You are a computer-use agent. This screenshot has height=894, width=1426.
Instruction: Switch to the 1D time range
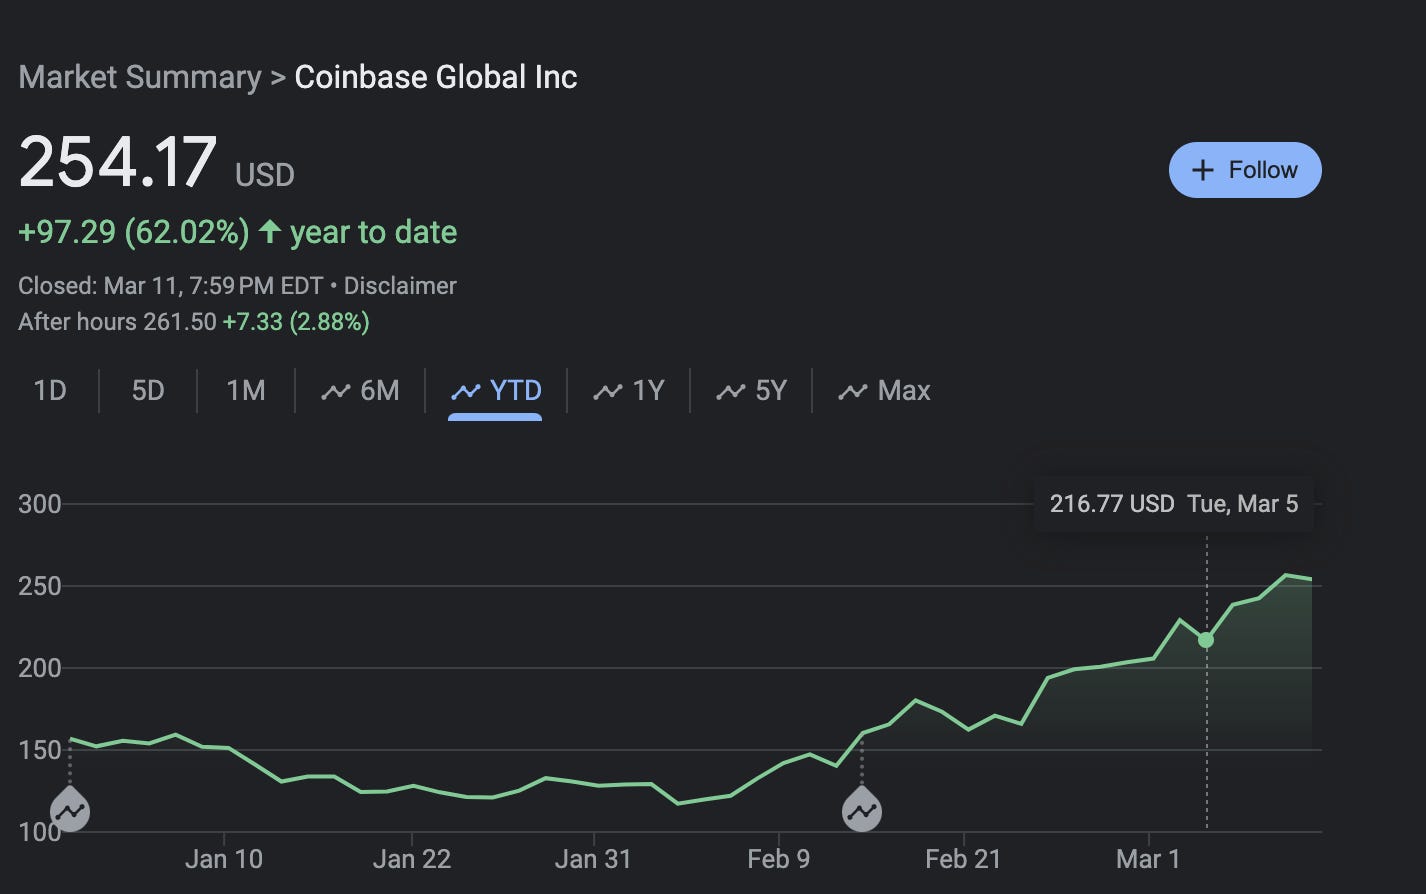coord(49,391)
